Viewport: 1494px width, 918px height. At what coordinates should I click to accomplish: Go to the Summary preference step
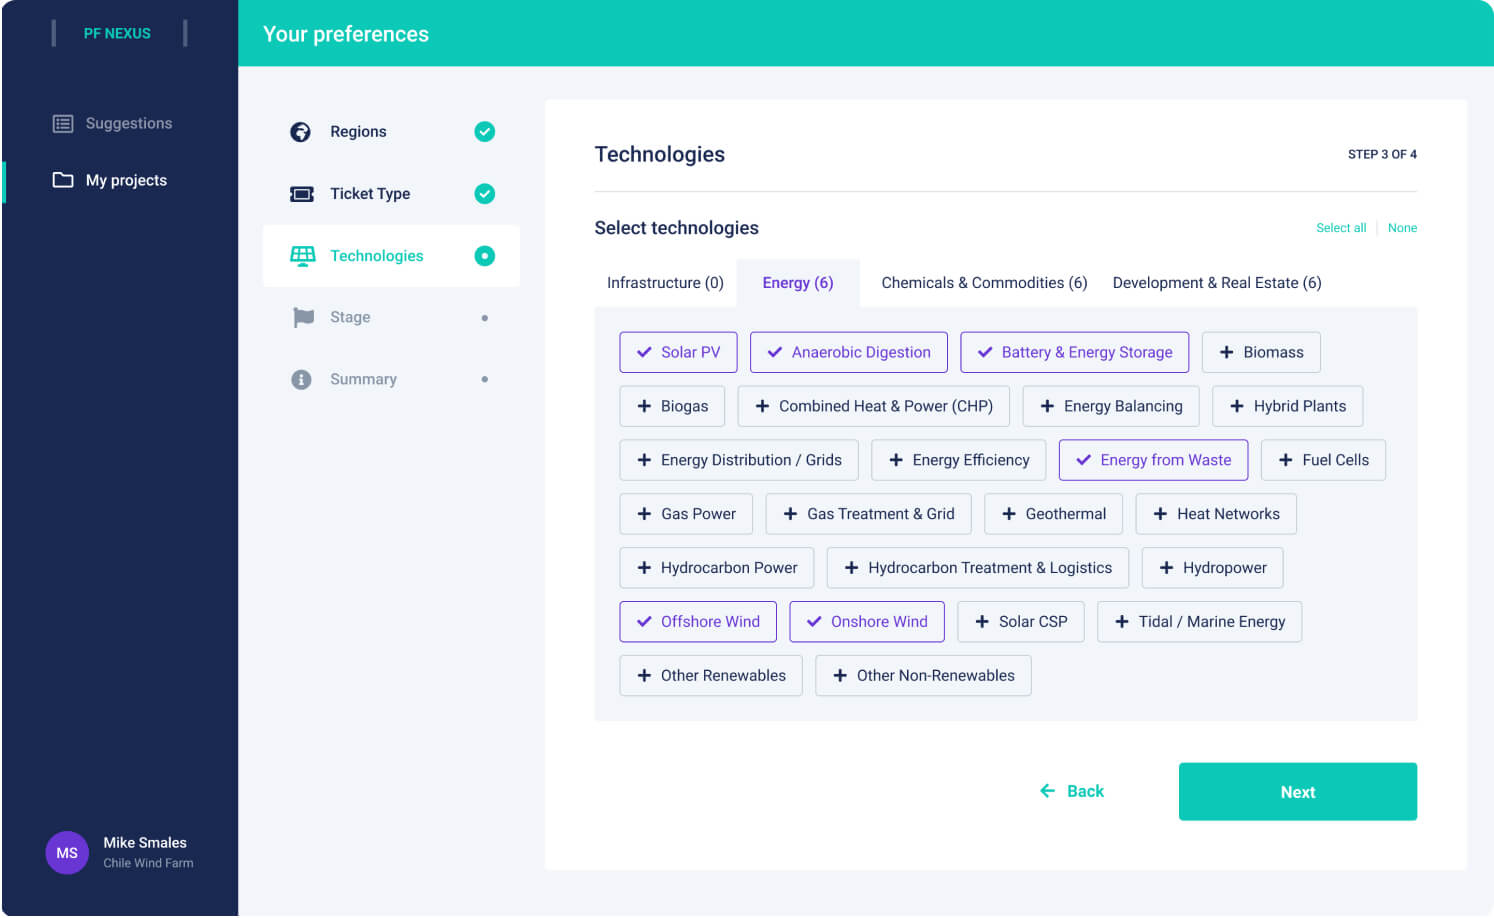click(x=391, y=380)
